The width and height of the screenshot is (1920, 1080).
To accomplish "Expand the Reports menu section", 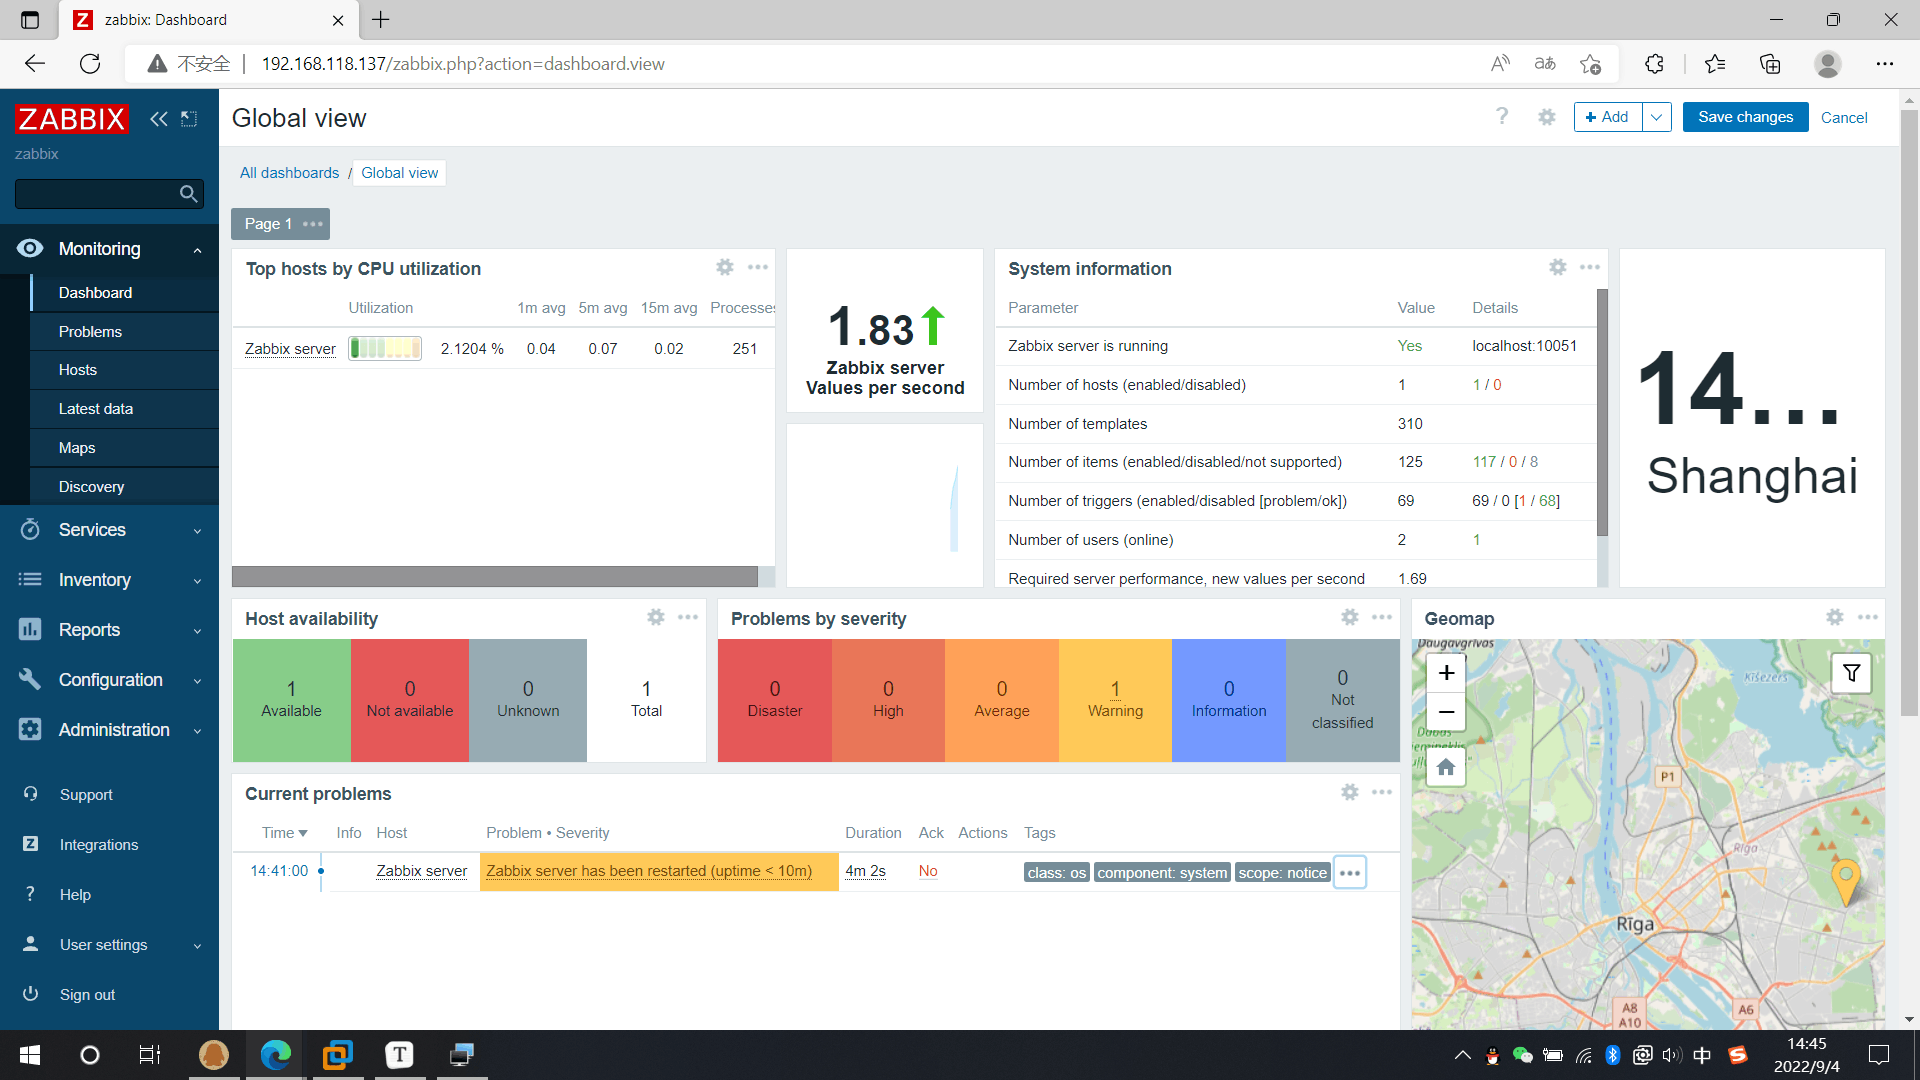I will pyautogui.click(x=198, y=631).
